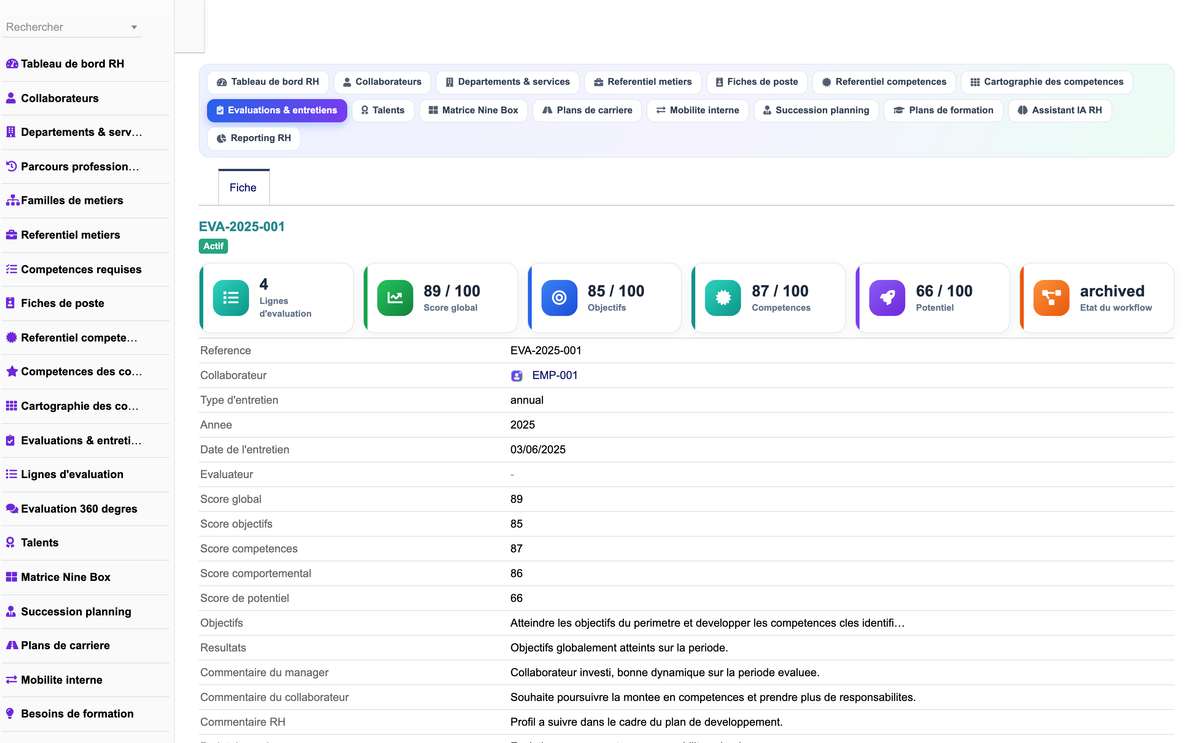Select the active Evaluations & entretiens pill
Screen dimensions: 1200x743
pyautogui.click(x=277, y=110)
